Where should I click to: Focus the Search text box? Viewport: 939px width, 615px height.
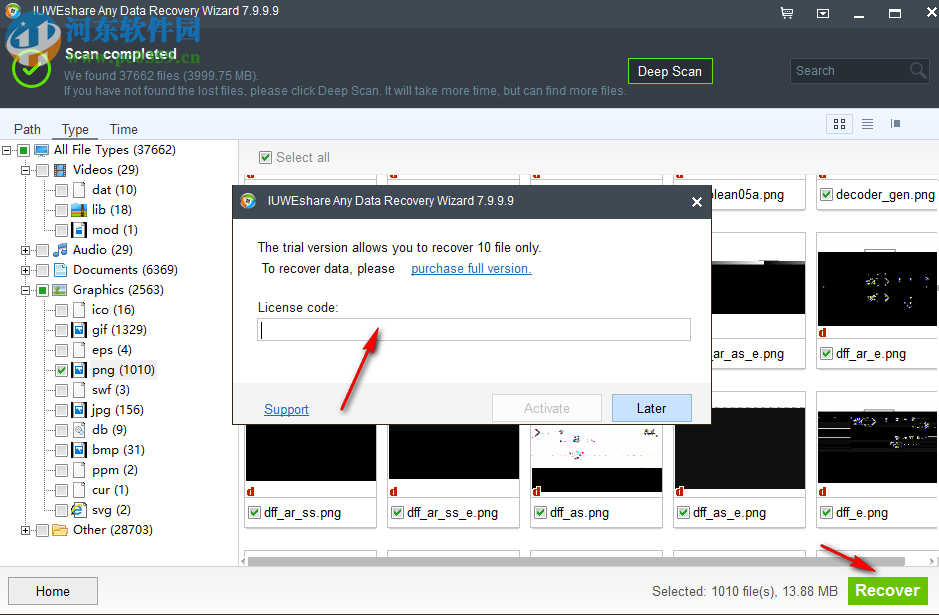[849, 71]
